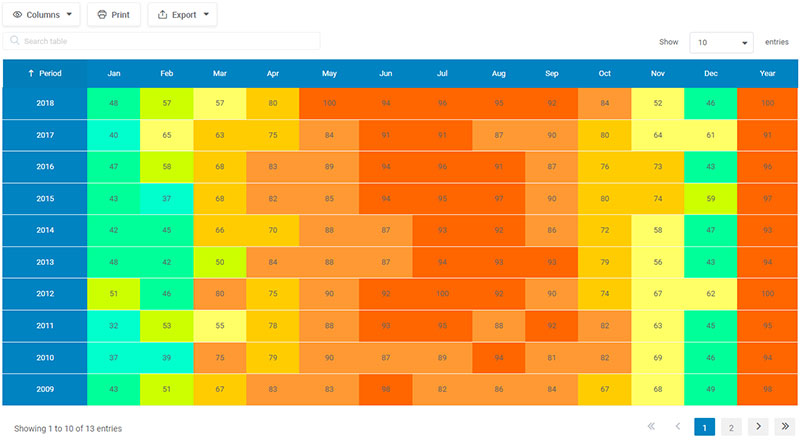Click the printer icon
Viewport: 800px width, 444px height.
(102, 15)
